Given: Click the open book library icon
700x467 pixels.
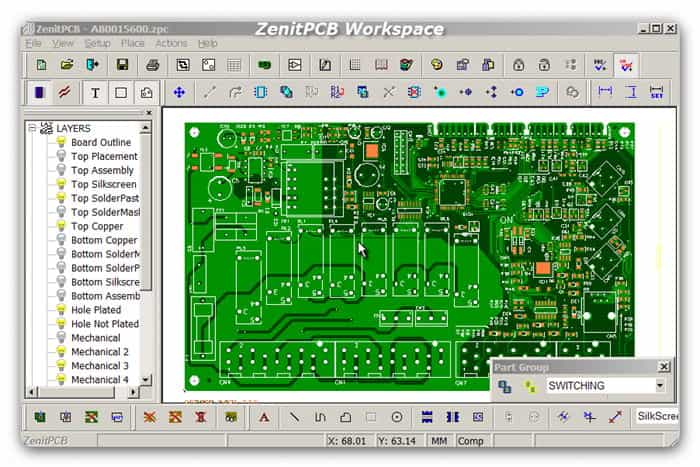Looking at the screenshot, I should (x=381, y=66).
